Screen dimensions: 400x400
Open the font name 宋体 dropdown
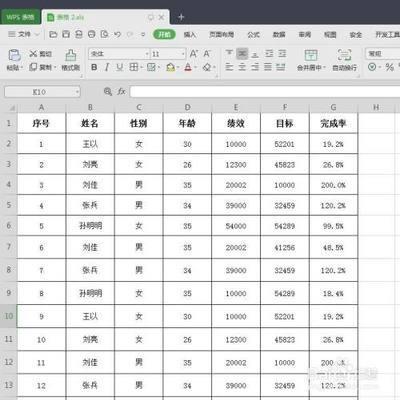click(x=147, y=54)
